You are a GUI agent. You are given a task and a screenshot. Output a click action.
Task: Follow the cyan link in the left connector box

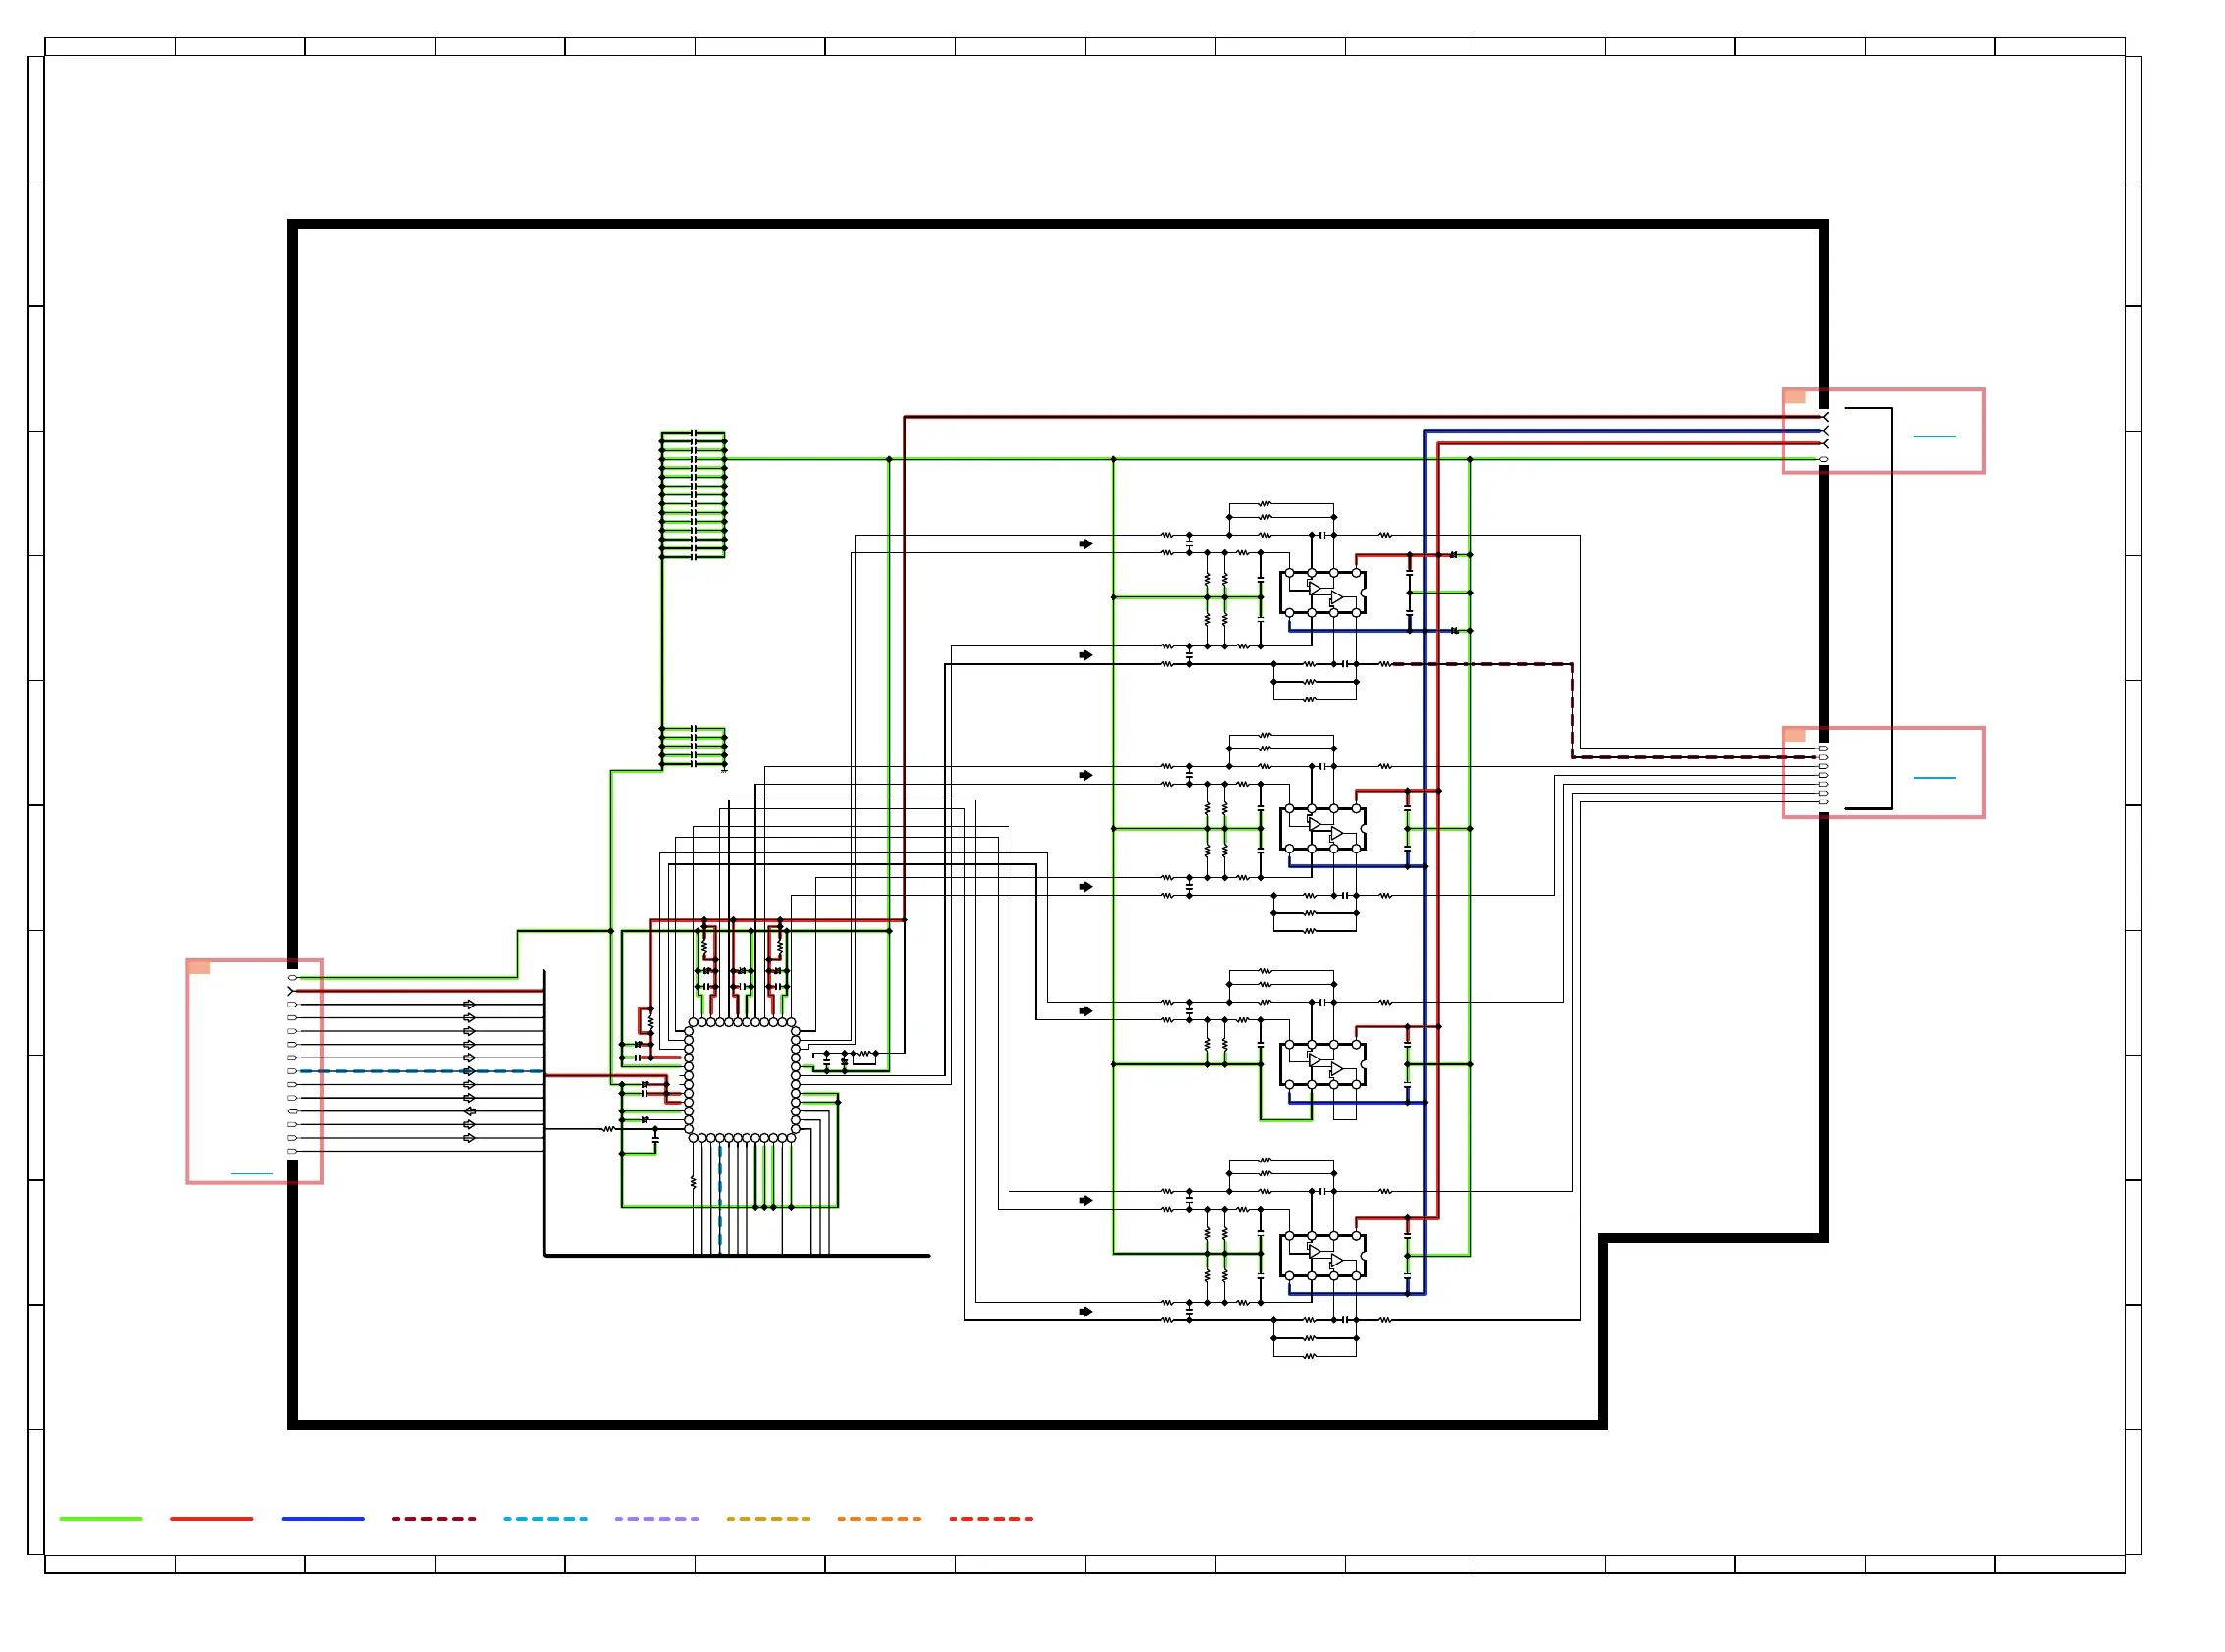coord(251,1173)
